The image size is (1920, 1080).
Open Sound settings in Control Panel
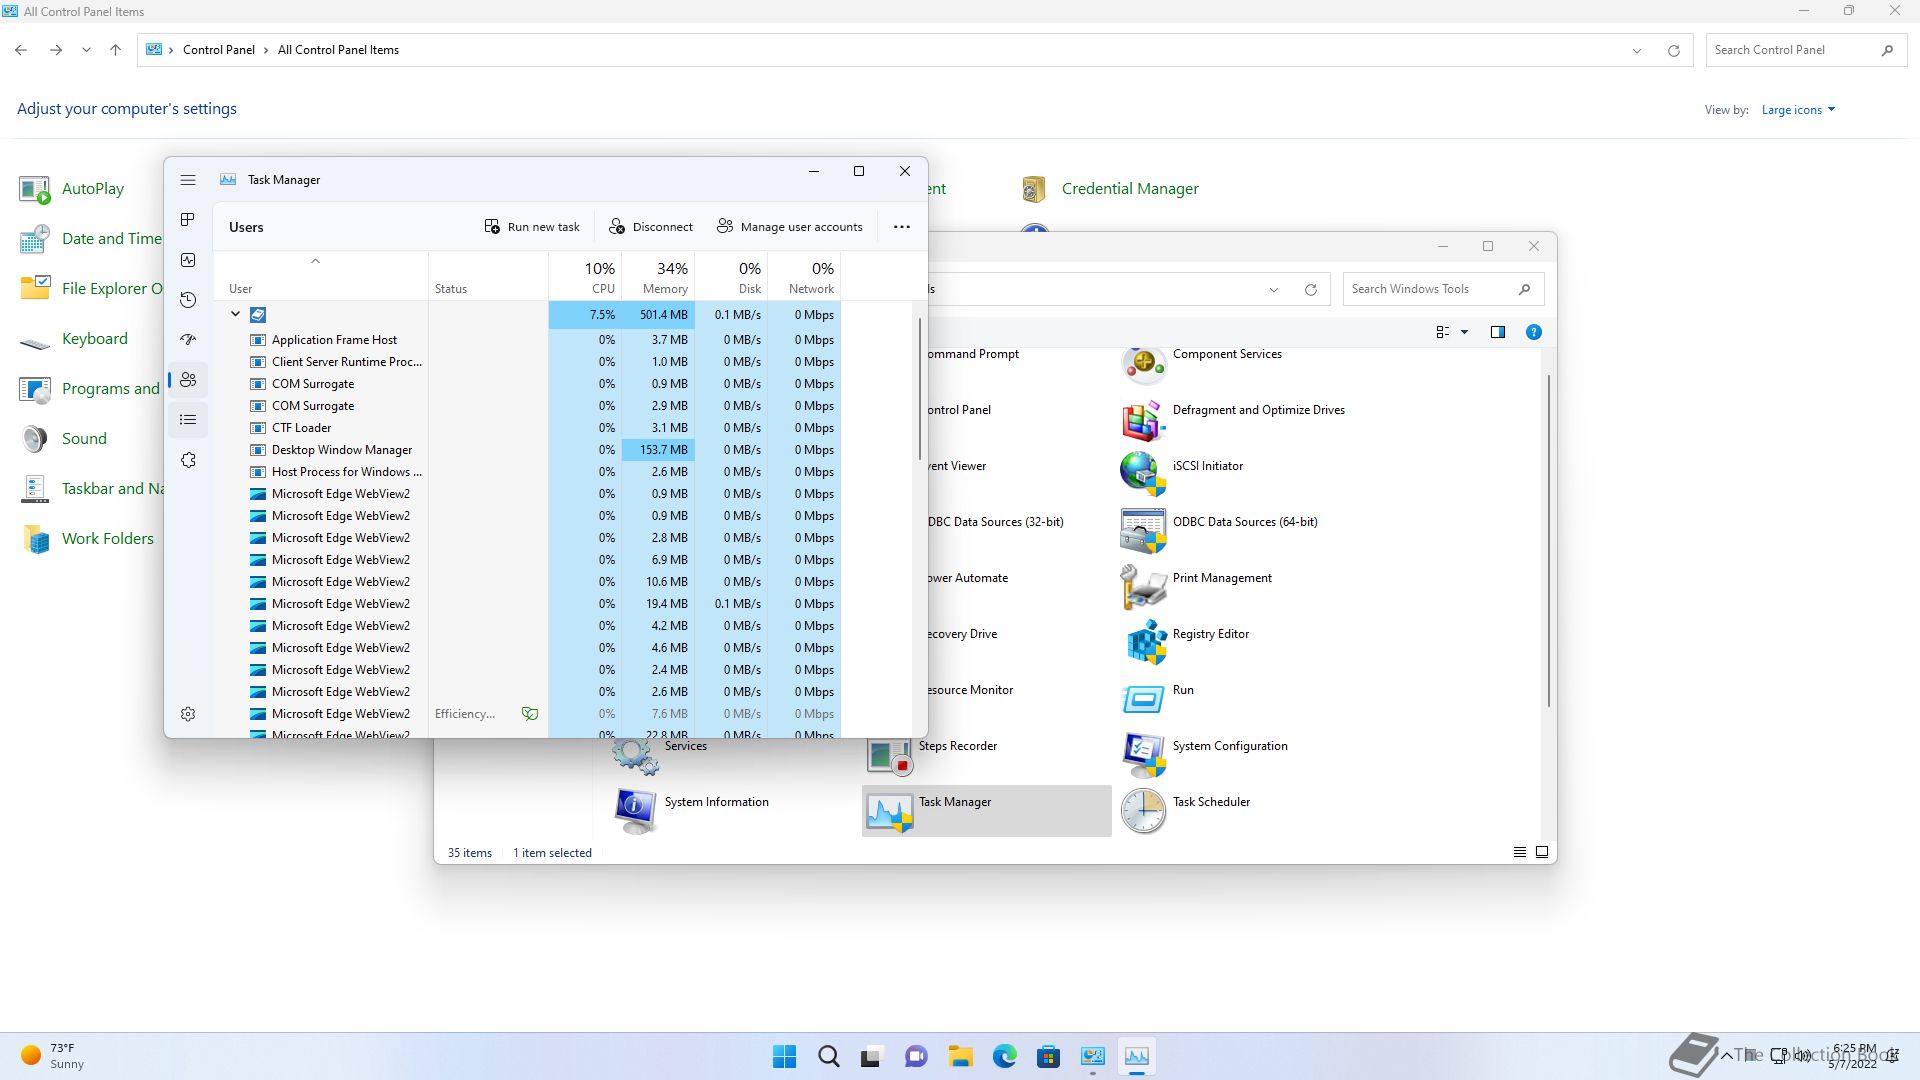[63, 438]
